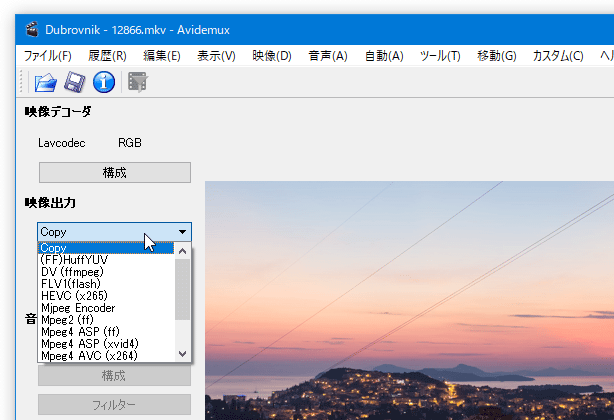This screenshot has height=420, width=614.
Task: Click the 構成 button under video decoder
Action: [115, 173]
